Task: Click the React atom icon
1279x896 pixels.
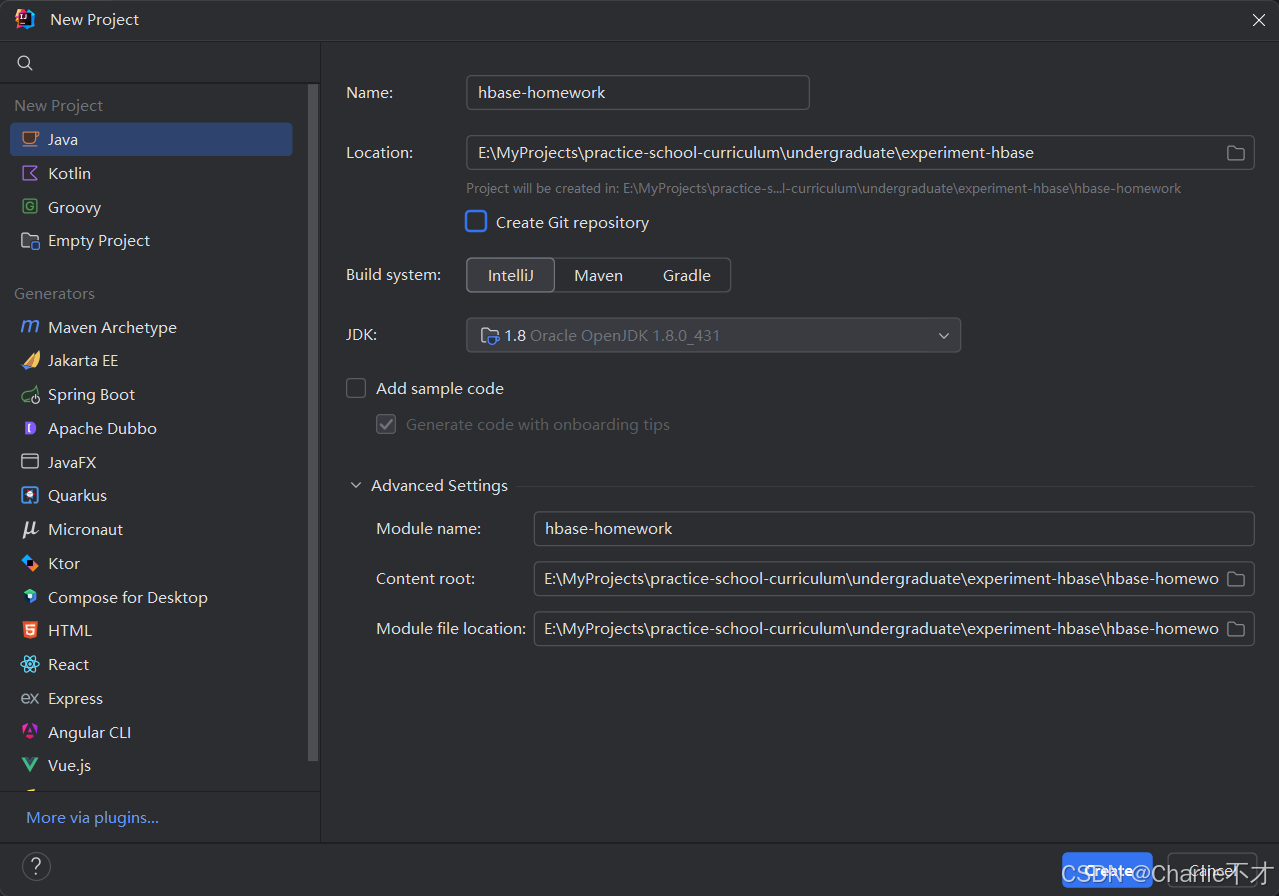Action: coord(30,665)
